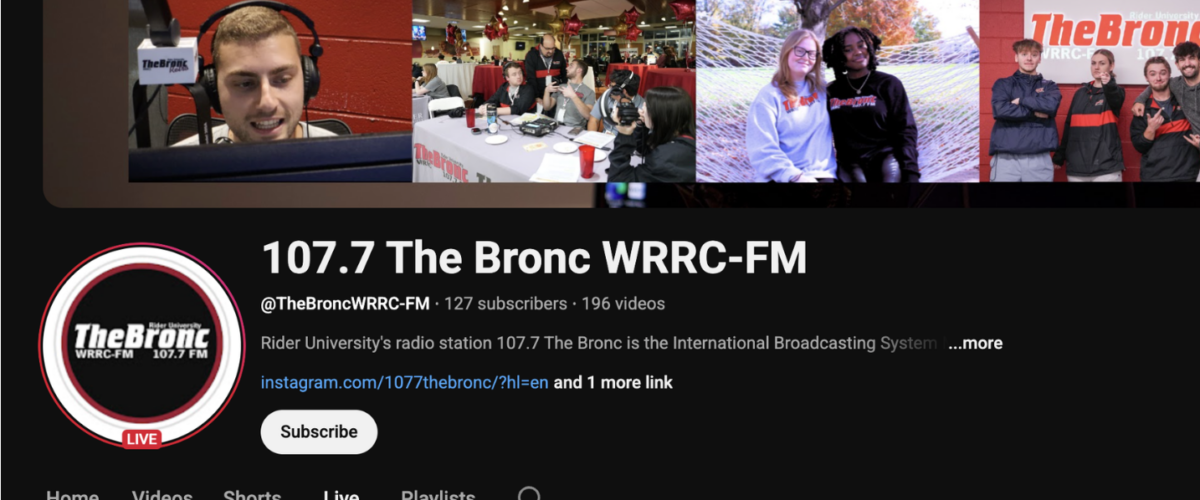
Task: Switch to the Playlists tab
Action: [438, 494]
